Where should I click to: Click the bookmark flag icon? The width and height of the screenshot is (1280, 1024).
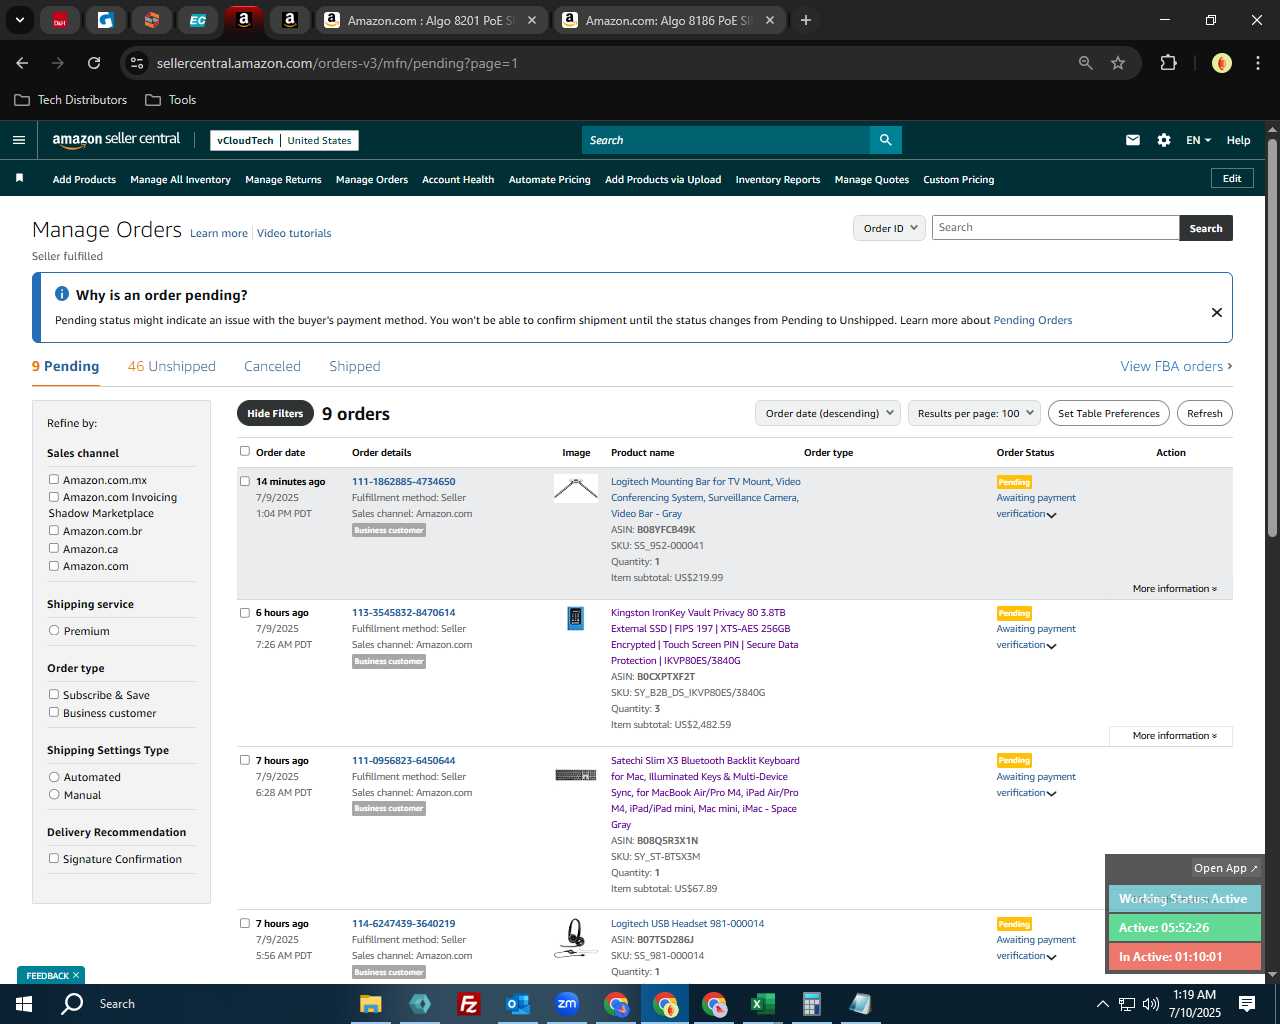point(19,178)
